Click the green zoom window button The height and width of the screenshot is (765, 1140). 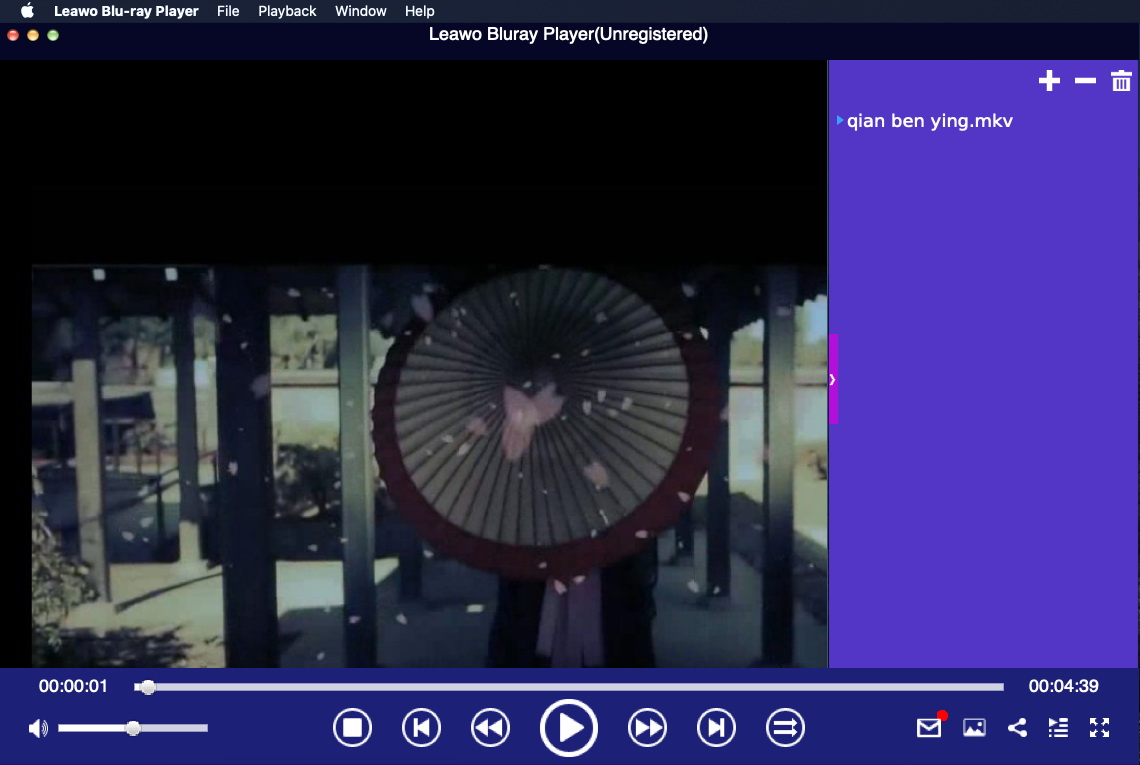pyautogui.click(x=53, y=35)
